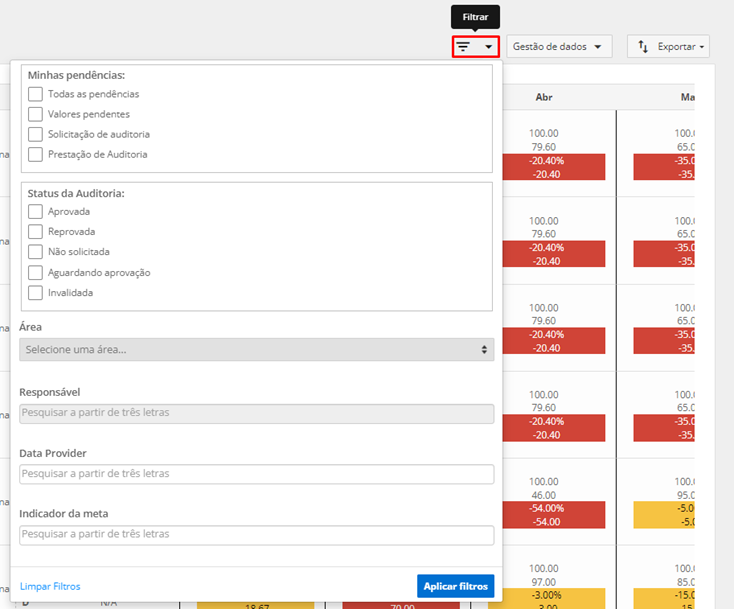Click the Limpar Filtros link

tap(50, 586)
